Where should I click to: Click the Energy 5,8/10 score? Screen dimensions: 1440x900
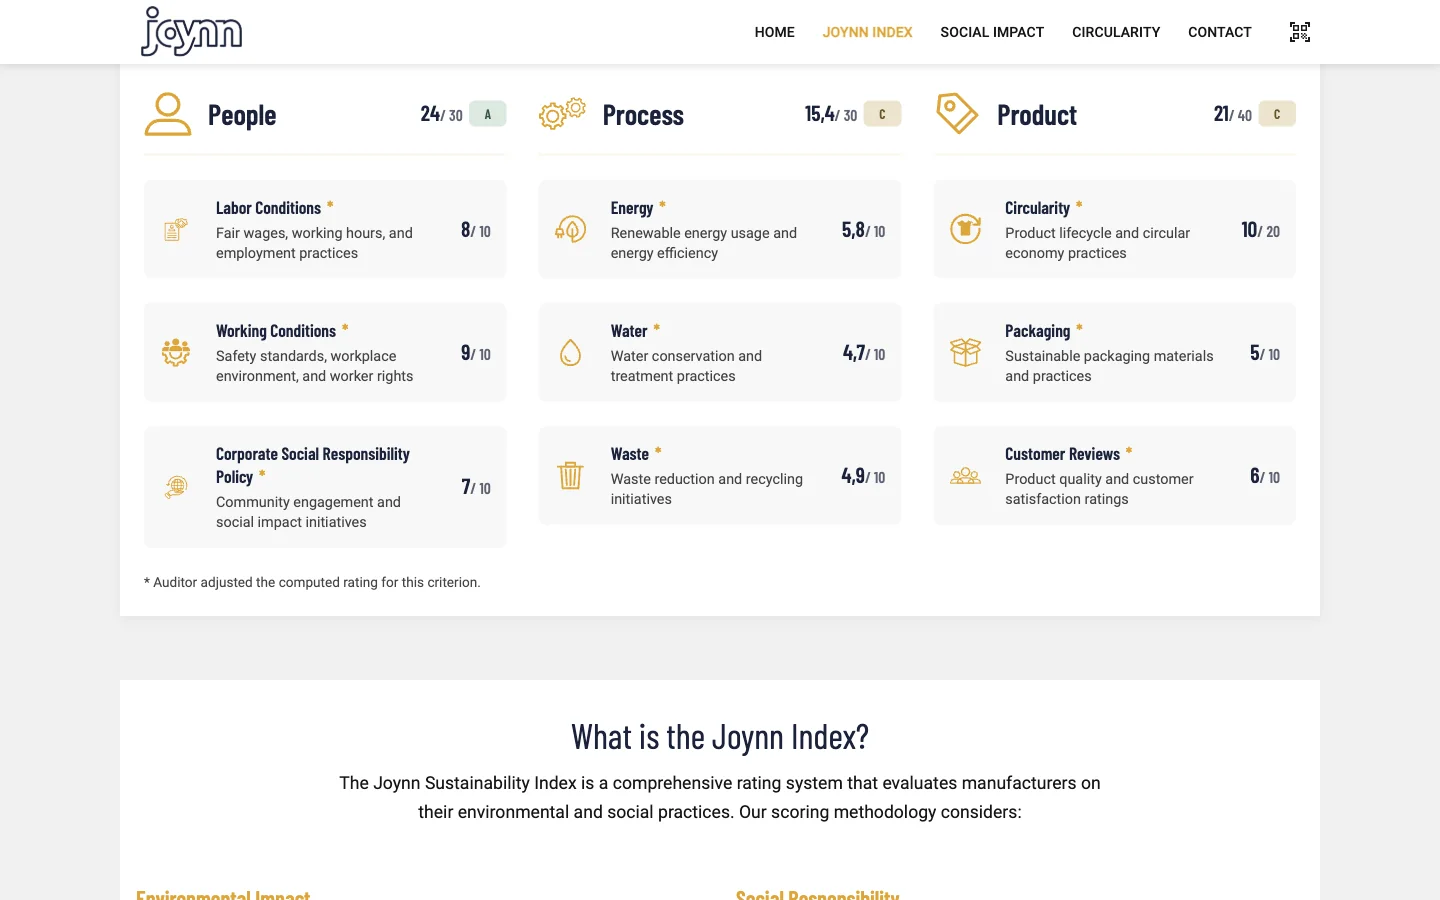tap(863, 230)
